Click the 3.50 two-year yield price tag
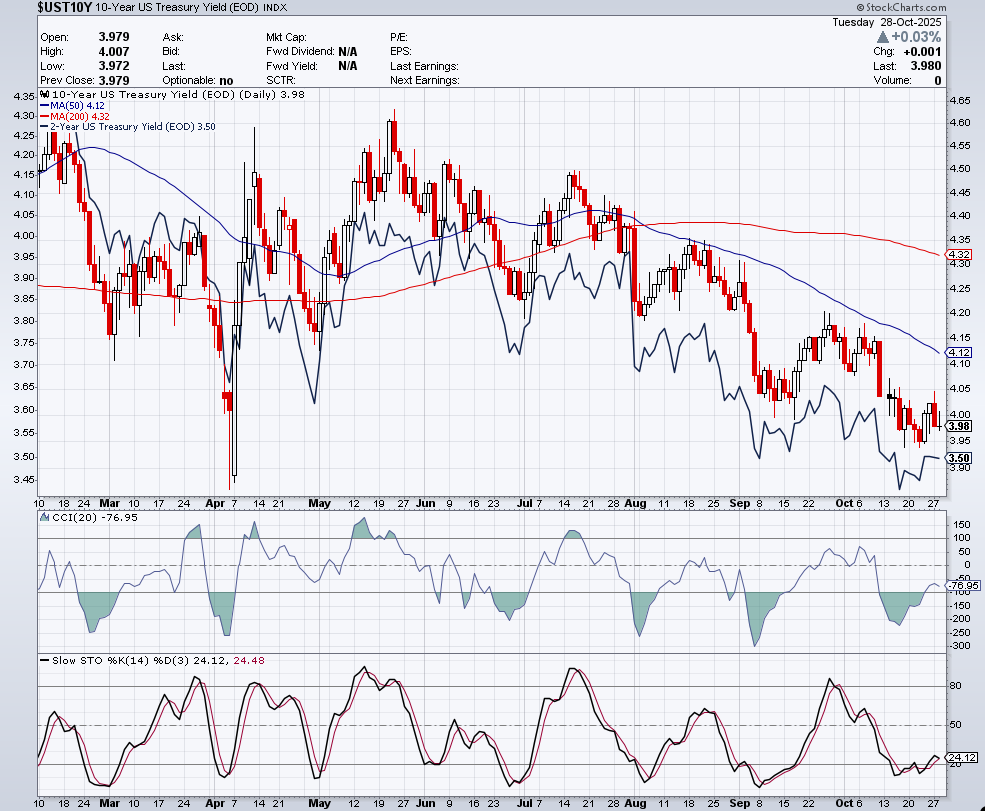Image resolution: width=985 pixels, height=811 pixels. pos(959,457)
